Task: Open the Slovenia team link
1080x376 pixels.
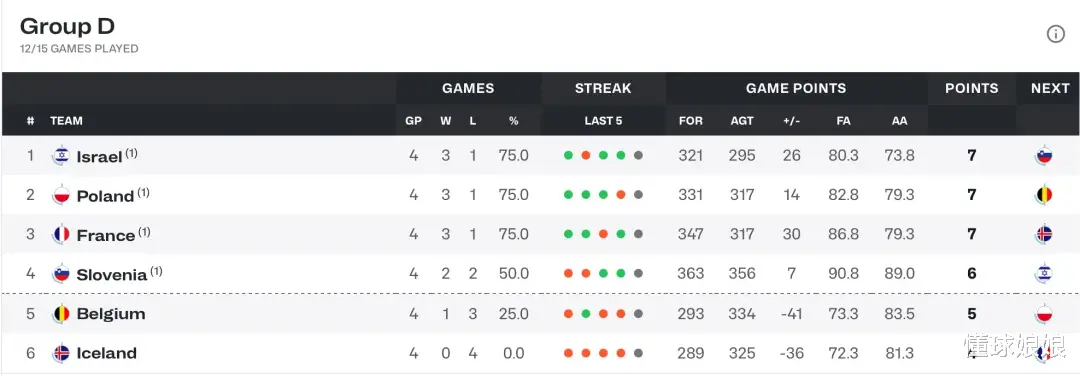Action: coord(112,275)
